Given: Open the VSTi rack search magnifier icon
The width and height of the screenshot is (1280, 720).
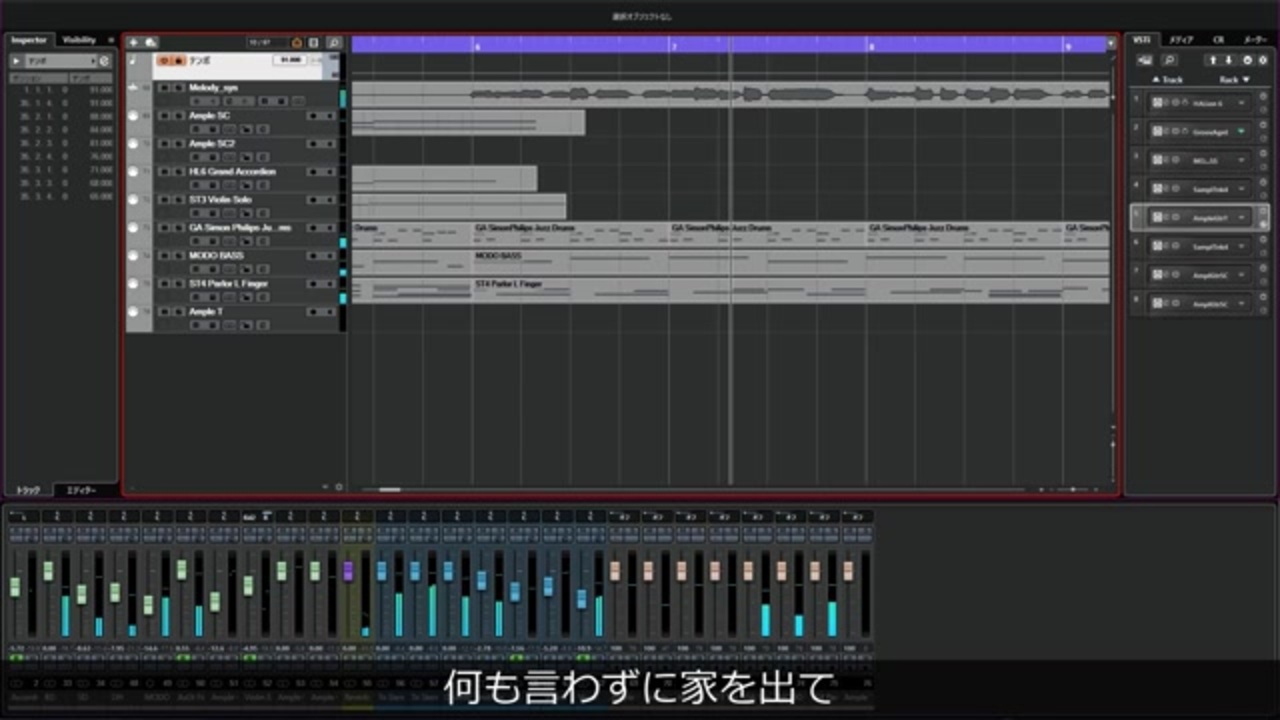Looking at the screenshot, I should (1169, 61).
